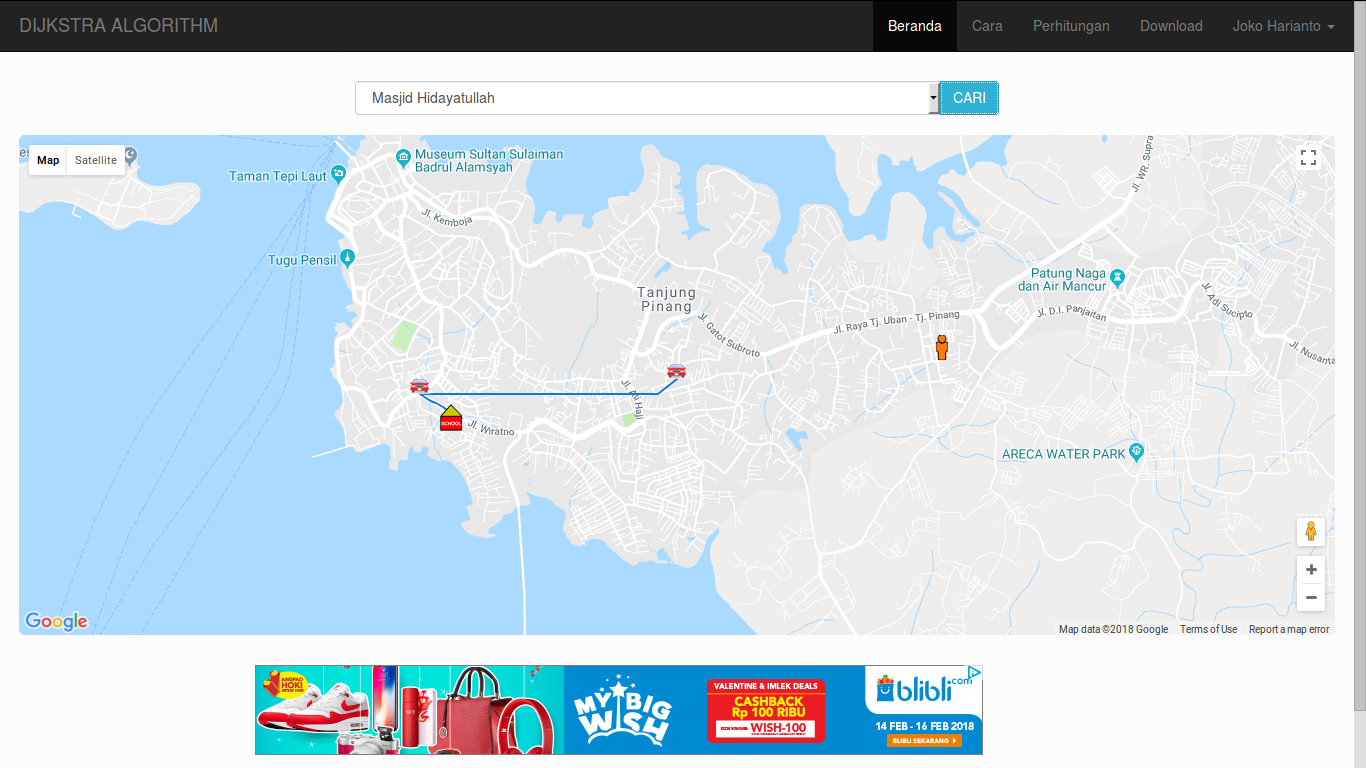This screenshot has height=768, width=1366.
Task: Toggle fullscreen map view
Action: tap(1308, 158)
